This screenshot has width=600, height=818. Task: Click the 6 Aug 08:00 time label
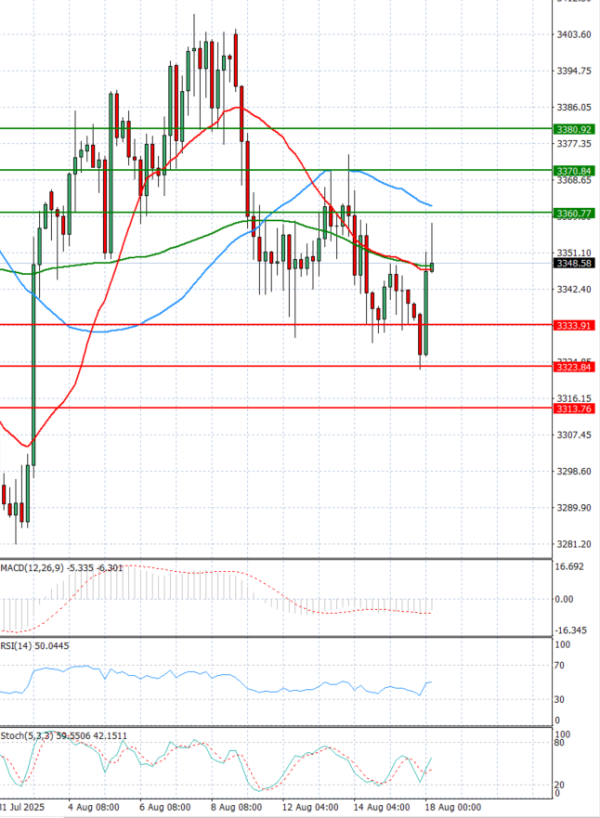pos(165,807)
